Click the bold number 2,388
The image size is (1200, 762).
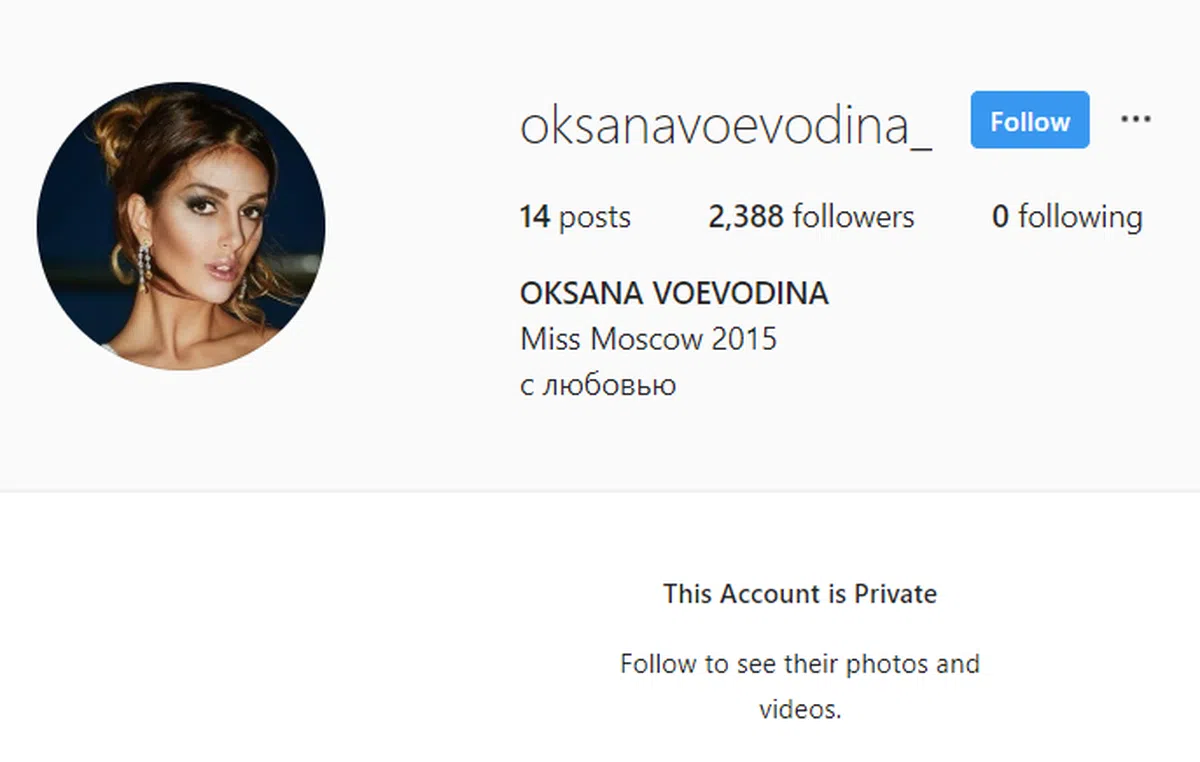[746, 217]
